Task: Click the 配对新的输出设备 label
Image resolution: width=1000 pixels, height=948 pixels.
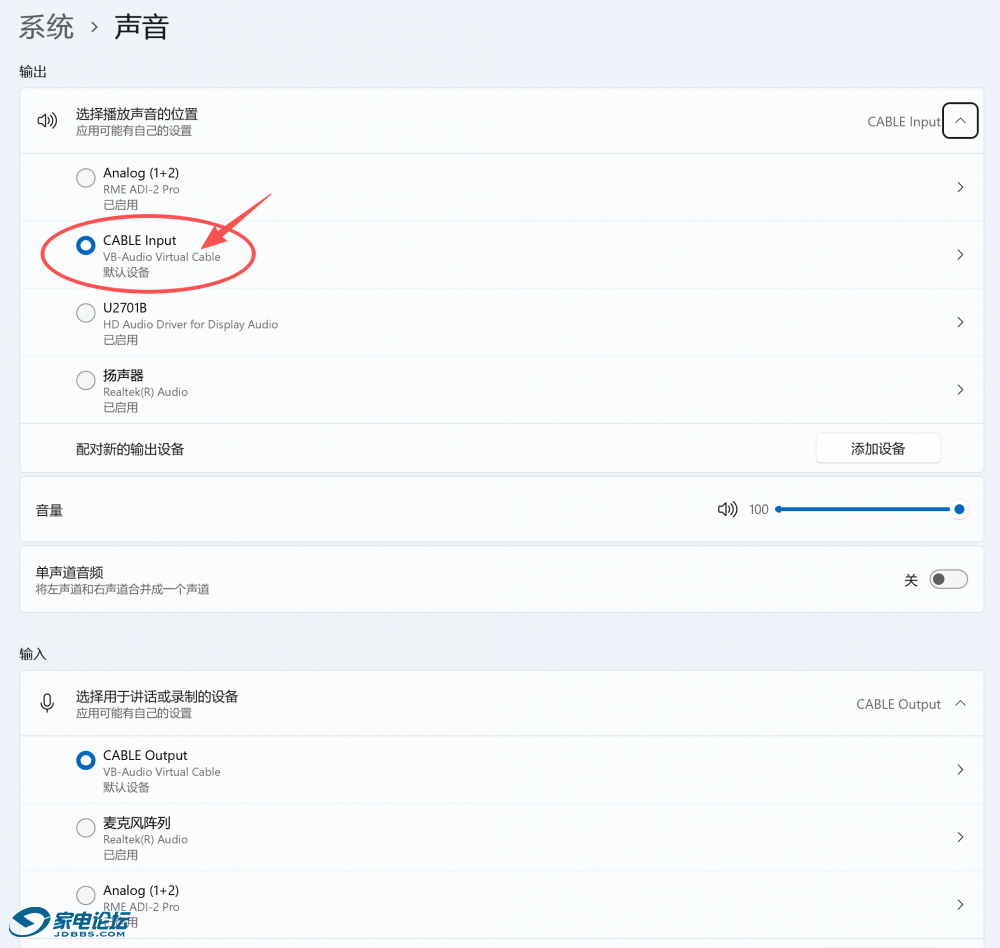Action: 130,449
